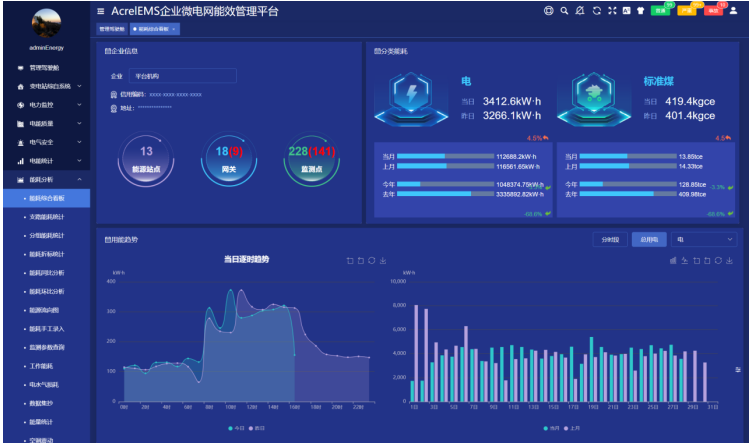Open the 电 energy type dropdown
The height and width of the screenshot is (447, 754).
(x=704, y=239)
